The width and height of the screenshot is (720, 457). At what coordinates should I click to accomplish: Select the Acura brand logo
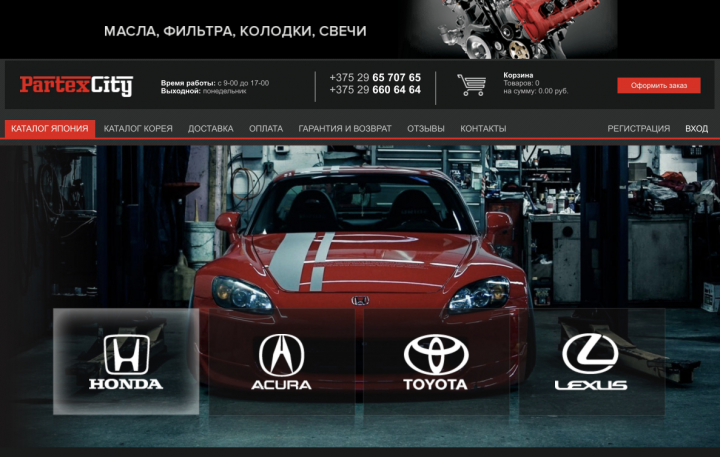[281, 362]
